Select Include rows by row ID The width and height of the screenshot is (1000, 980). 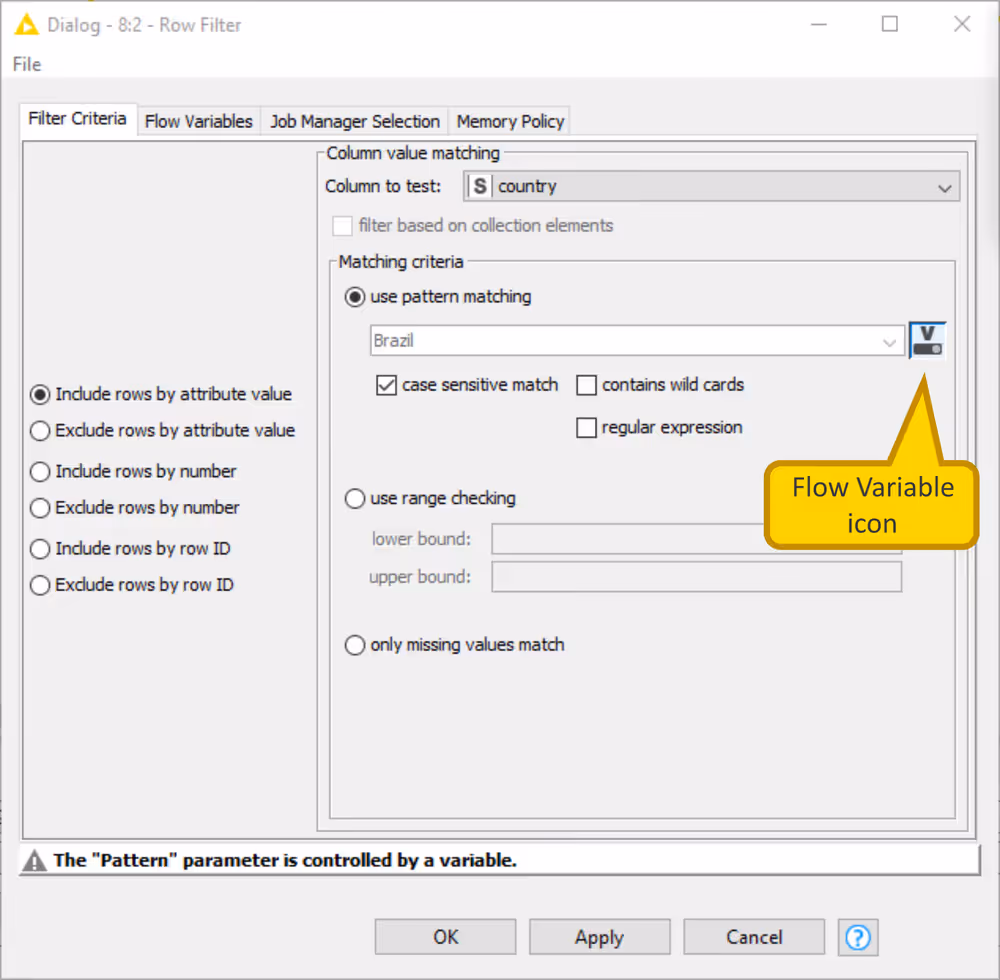(x=39, y=548)
